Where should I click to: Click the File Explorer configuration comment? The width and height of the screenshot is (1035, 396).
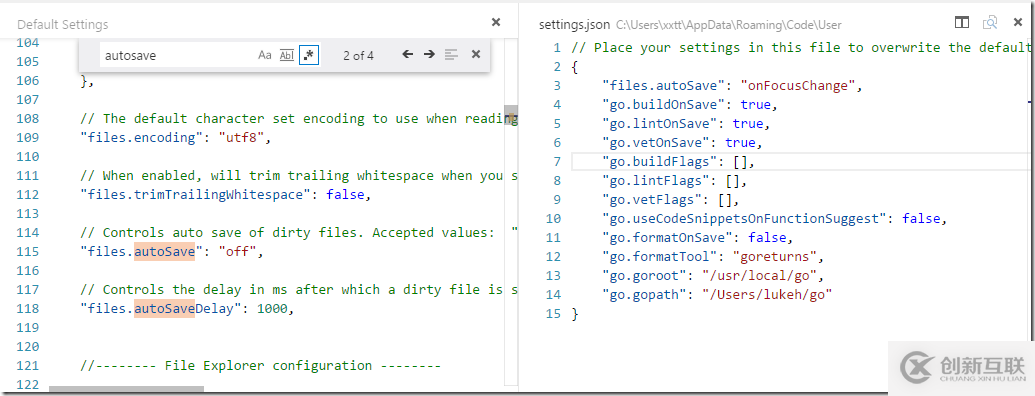tap(260, 366)
